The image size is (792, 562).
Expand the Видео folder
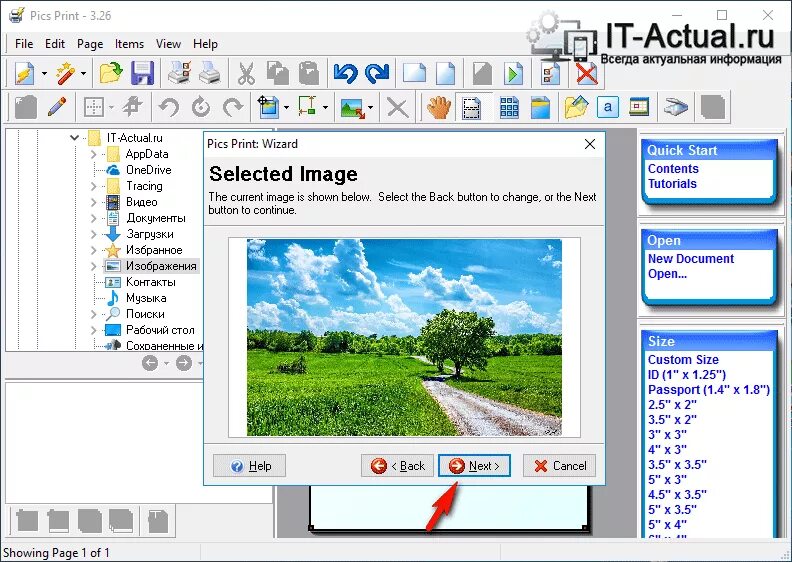pyautogui.click(x=93, y=202)
